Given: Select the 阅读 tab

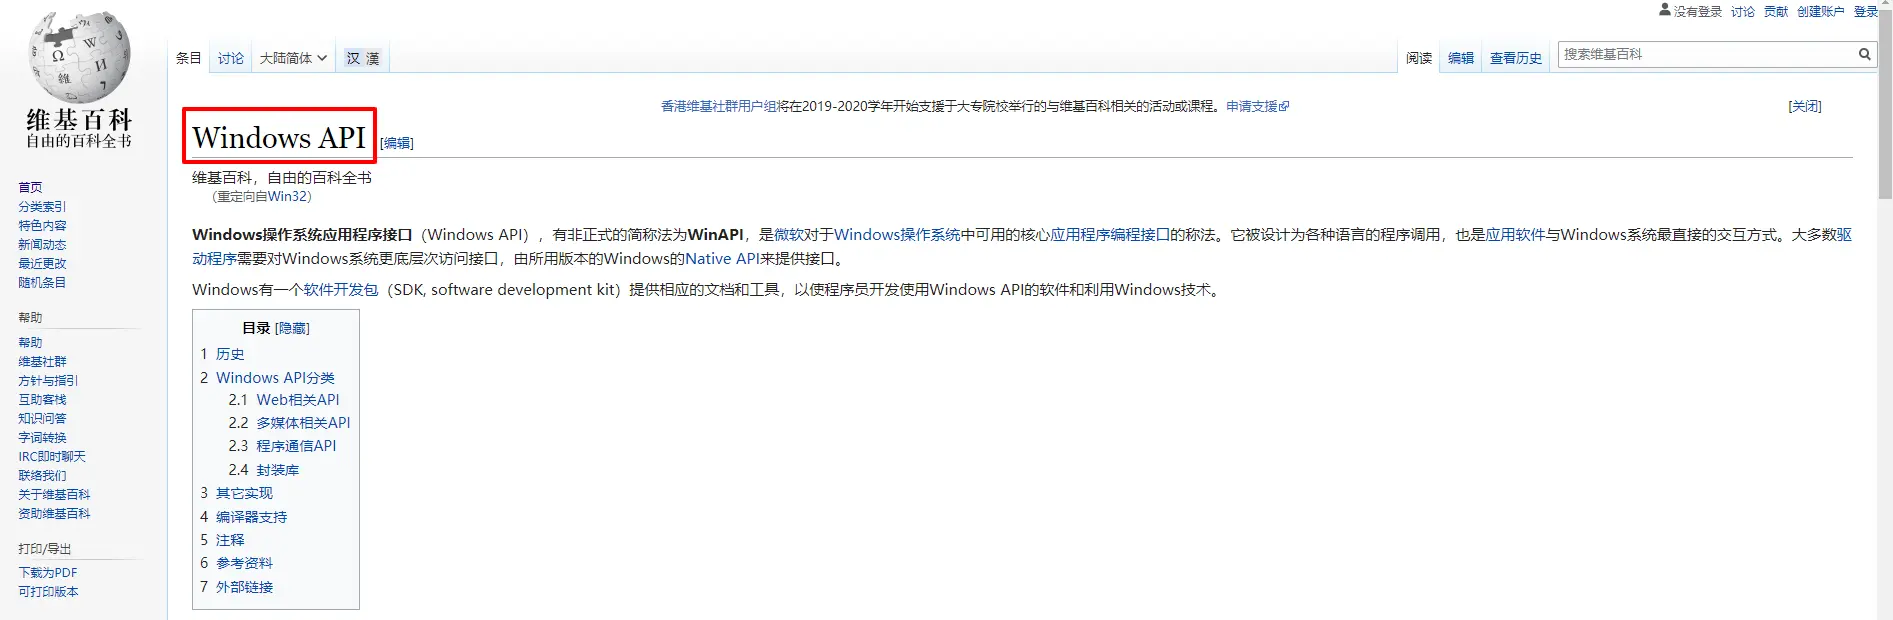Looking at the screenshot, I should point(1419,58).
